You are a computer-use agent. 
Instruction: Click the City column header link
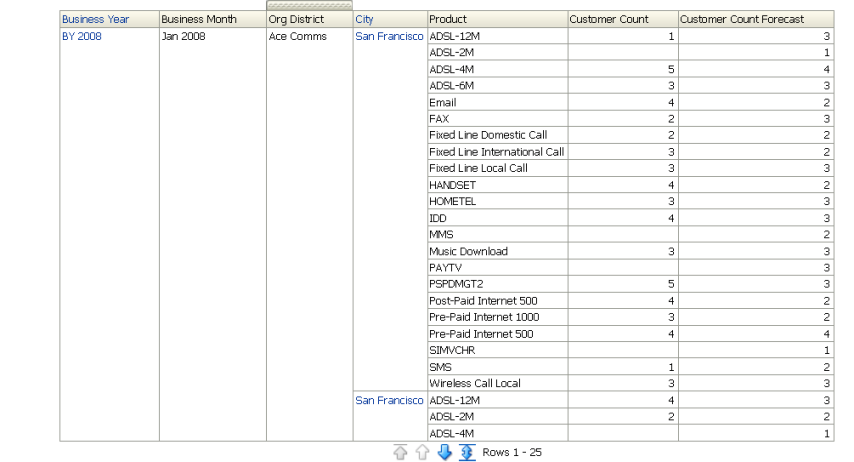pyautogui.click(x=364, y=19)
